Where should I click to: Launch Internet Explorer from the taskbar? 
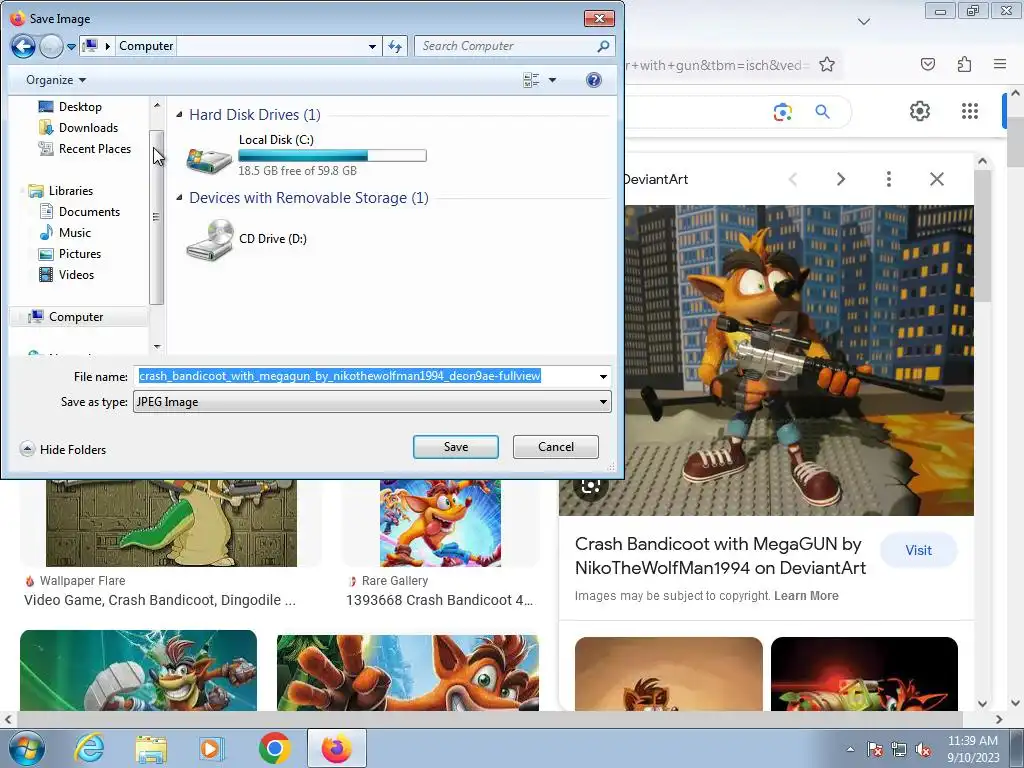coord(89,748)
